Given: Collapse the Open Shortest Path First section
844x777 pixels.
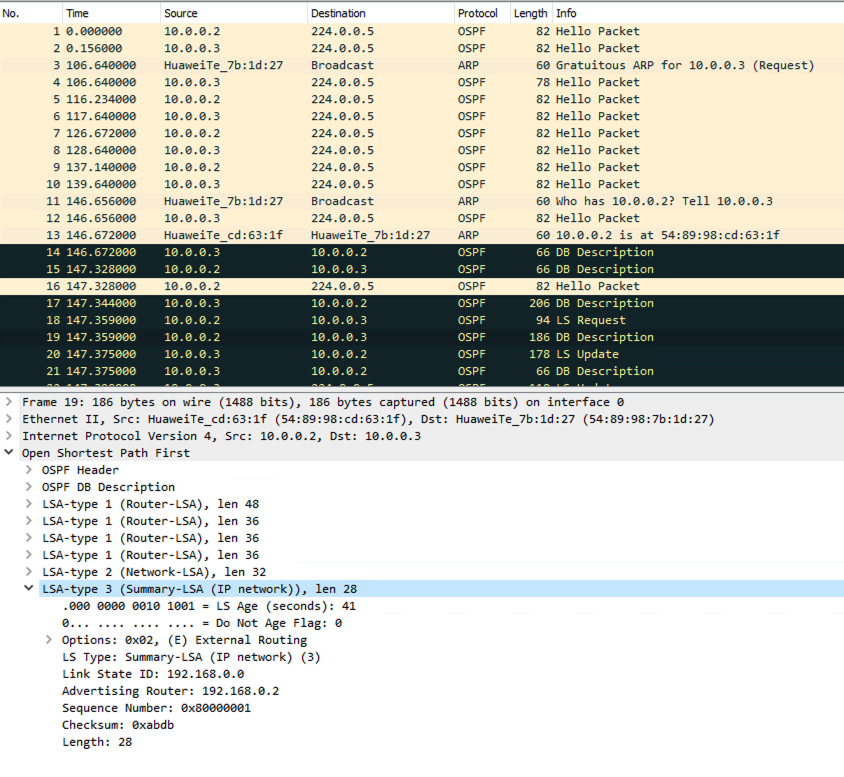Looking at the screenshot, I should 9,453.
